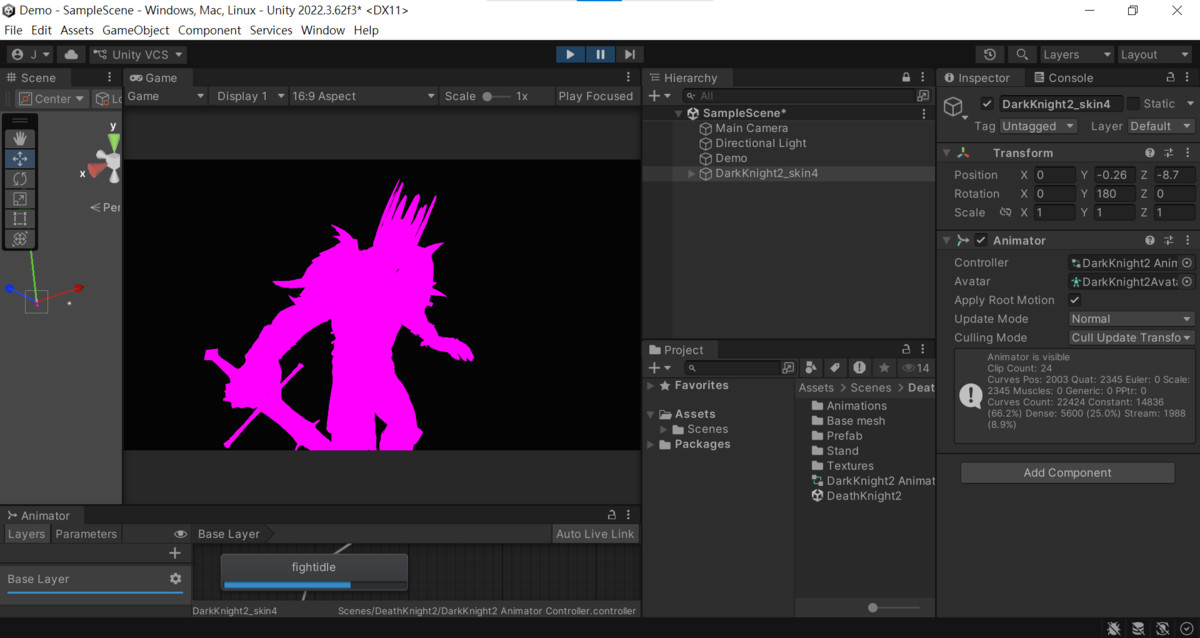Click search by type icon in Project
The image size is (1200, 638).
tap(811, 368)
